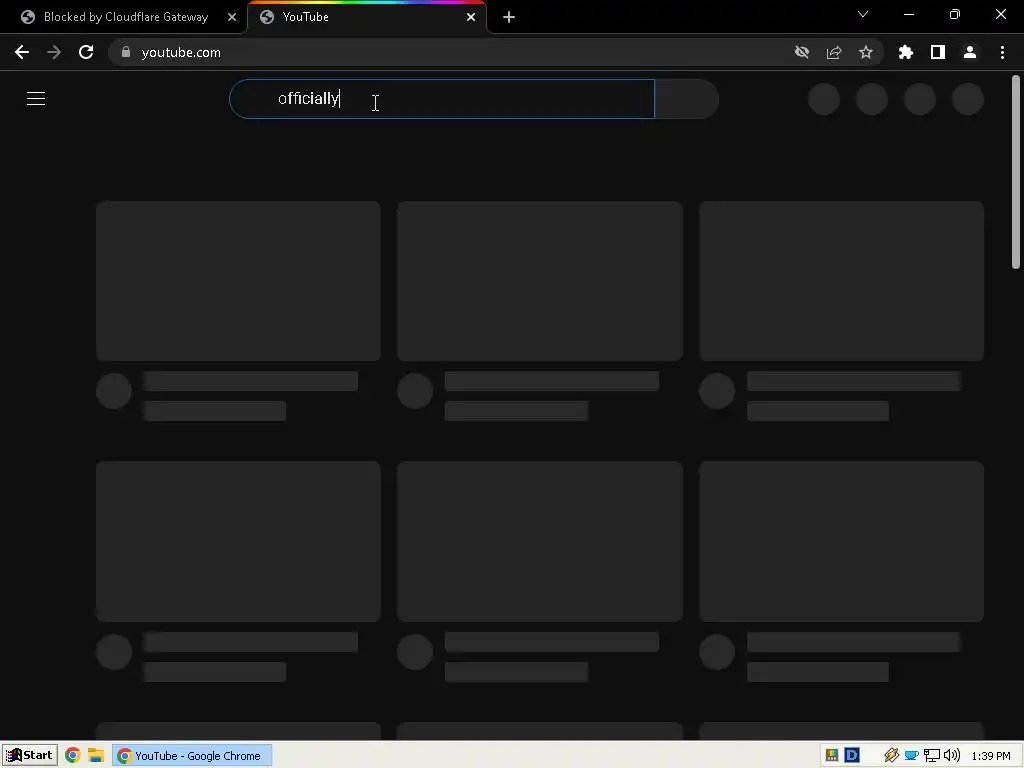Open the file explorer quick launch icon
Image resolution: width=1024 pixels, height=768 pixels.
coord(96,756)
